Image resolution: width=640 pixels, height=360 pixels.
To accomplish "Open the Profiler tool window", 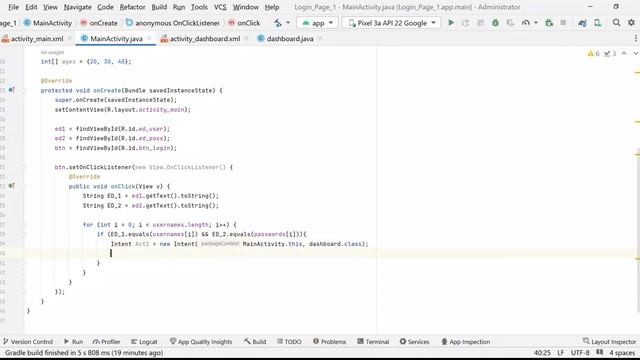I will (107, 342).
